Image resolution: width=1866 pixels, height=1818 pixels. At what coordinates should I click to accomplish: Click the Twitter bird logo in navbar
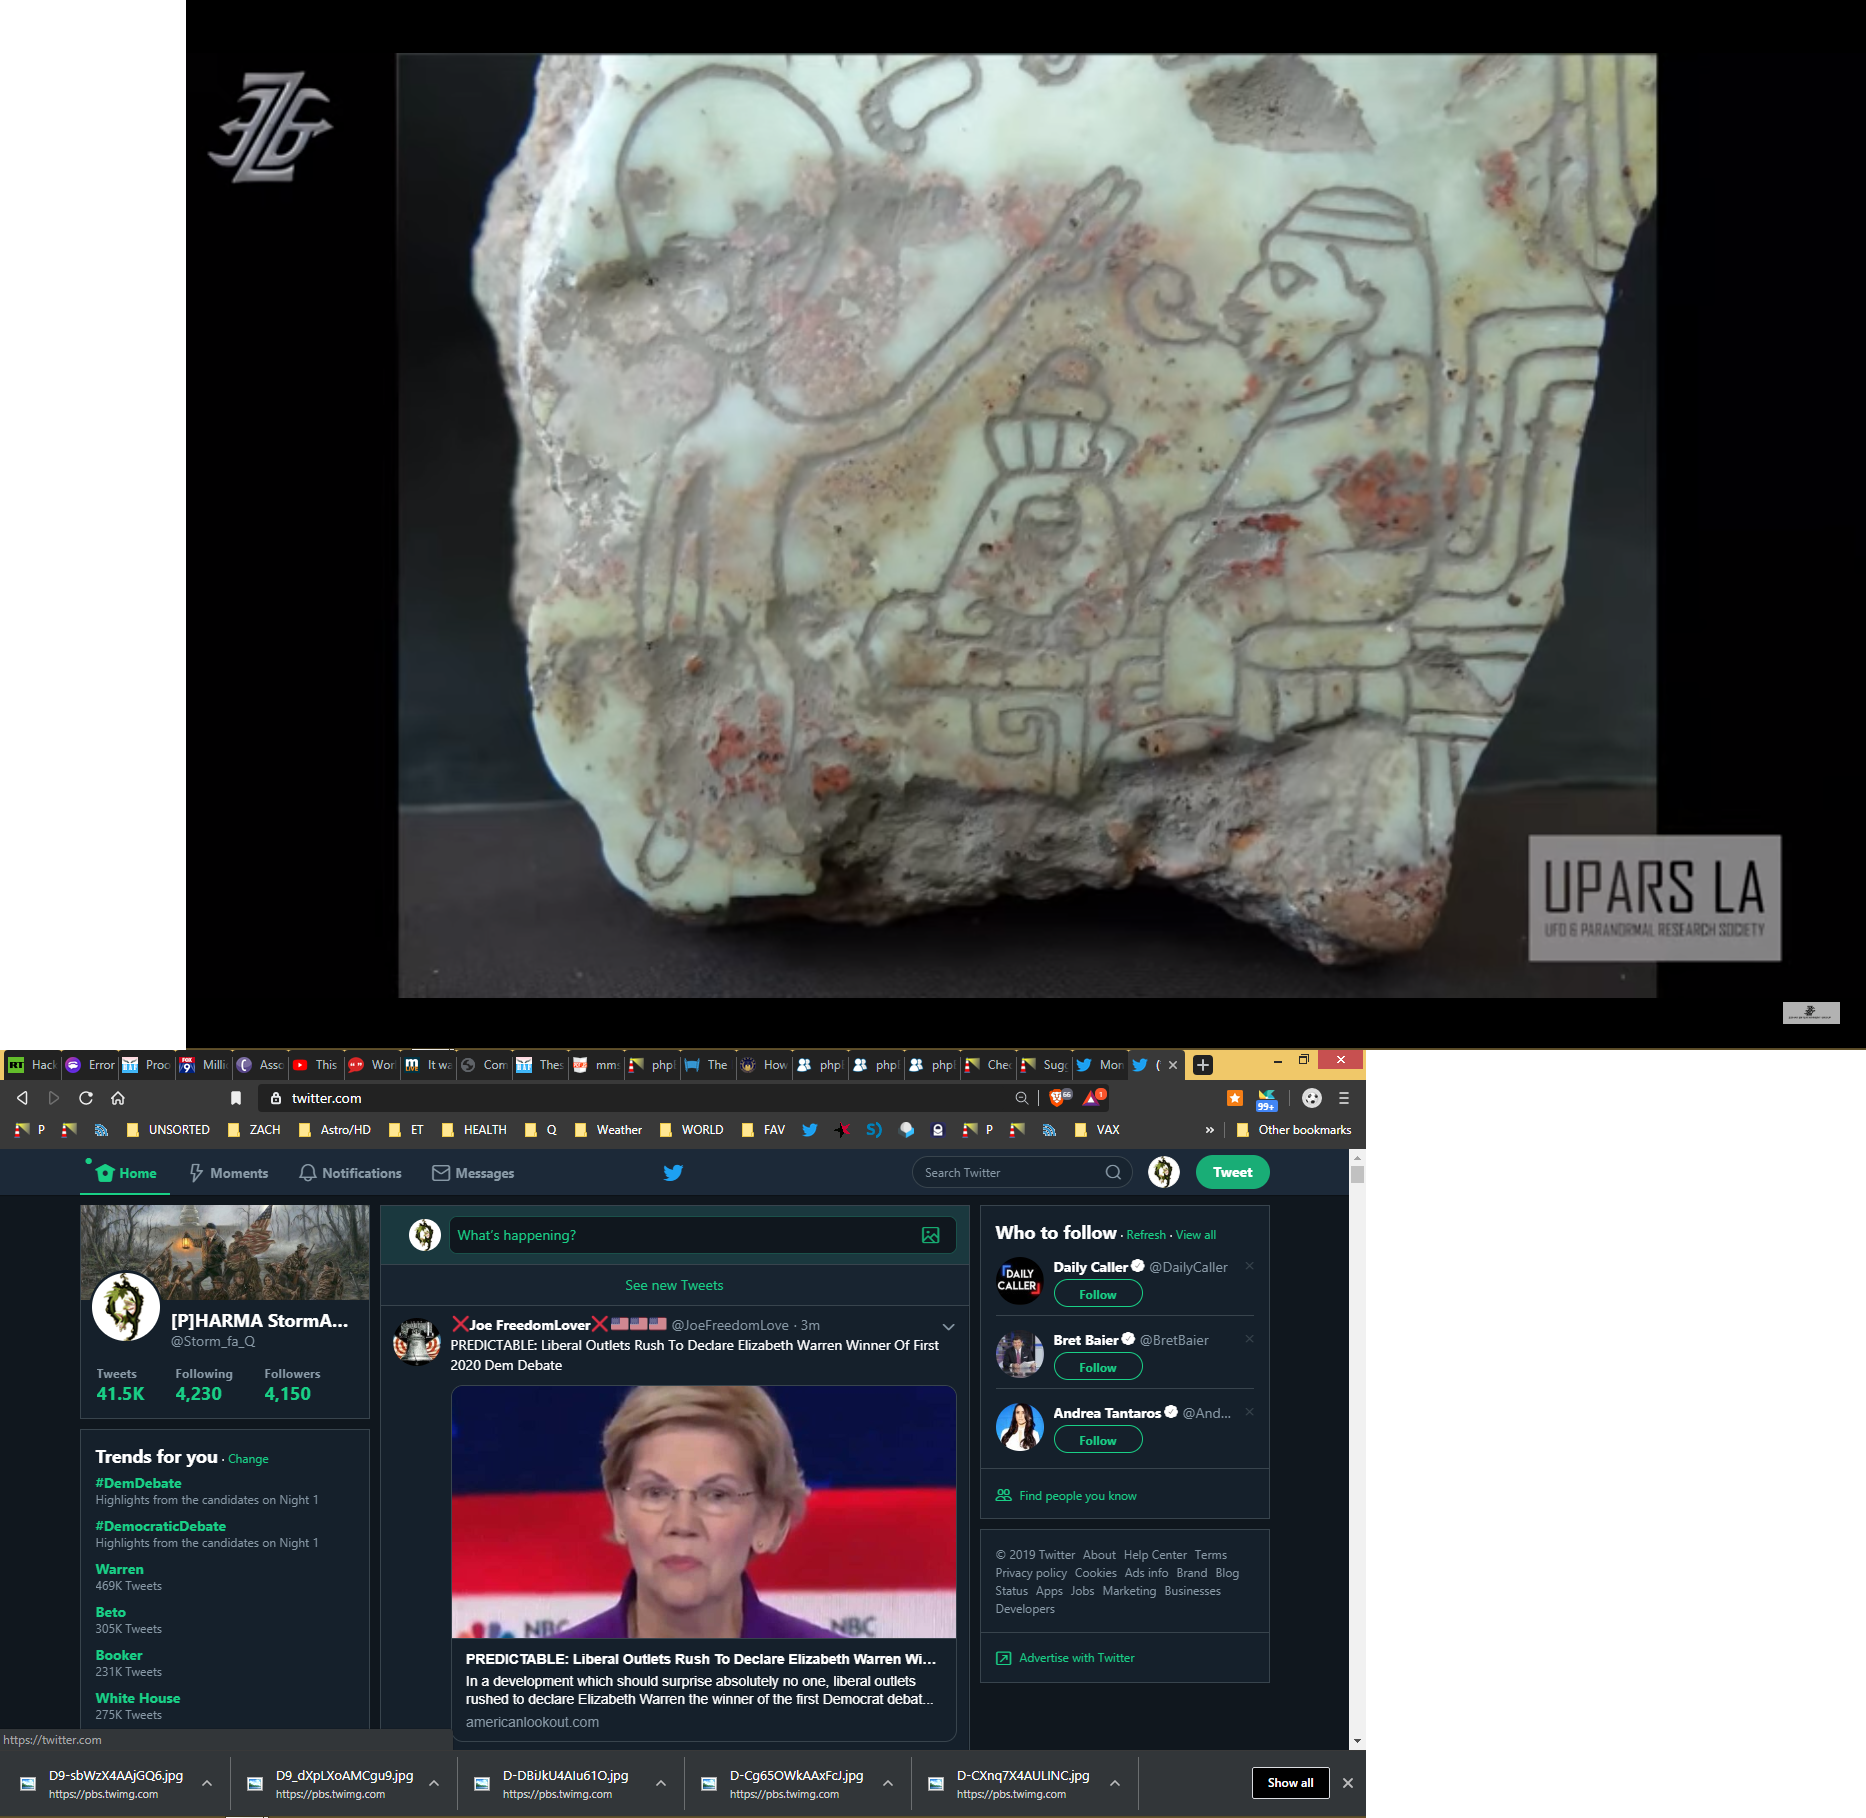[673, 1172]
